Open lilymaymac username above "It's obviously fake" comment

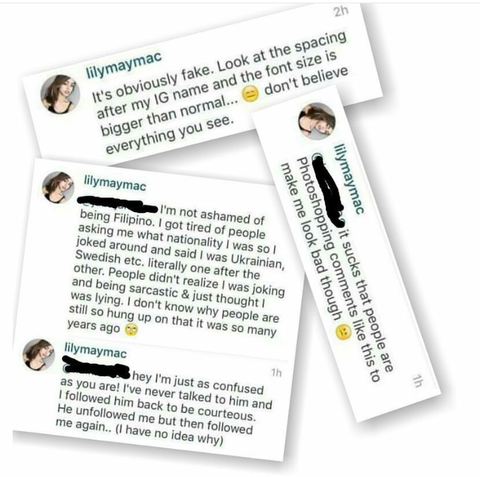(124, 65)
